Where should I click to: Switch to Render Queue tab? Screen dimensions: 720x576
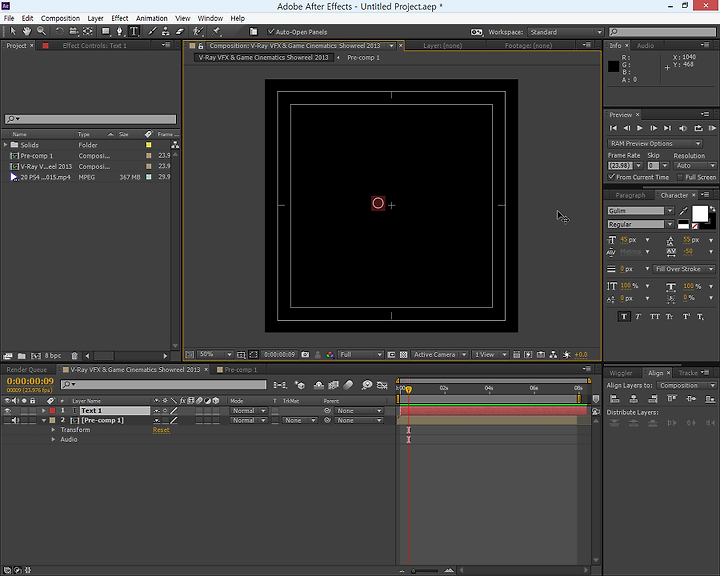click(27, 369)
